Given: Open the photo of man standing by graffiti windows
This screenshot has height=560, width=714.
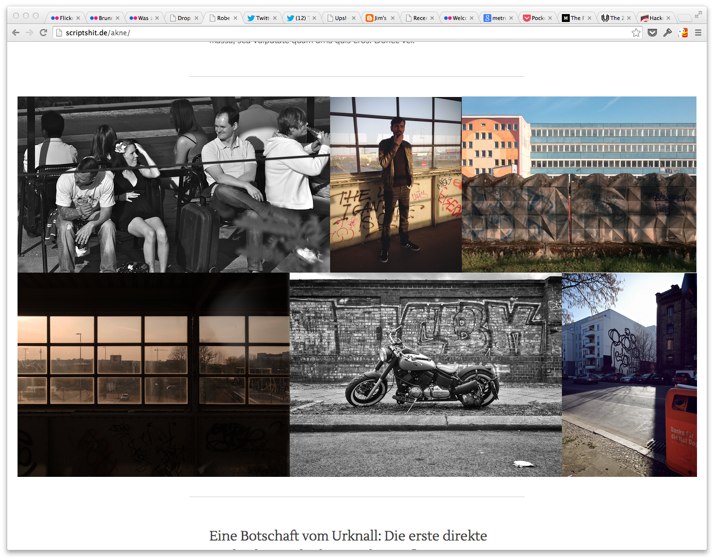Looking at the screenshot, I should click(396, 184).
